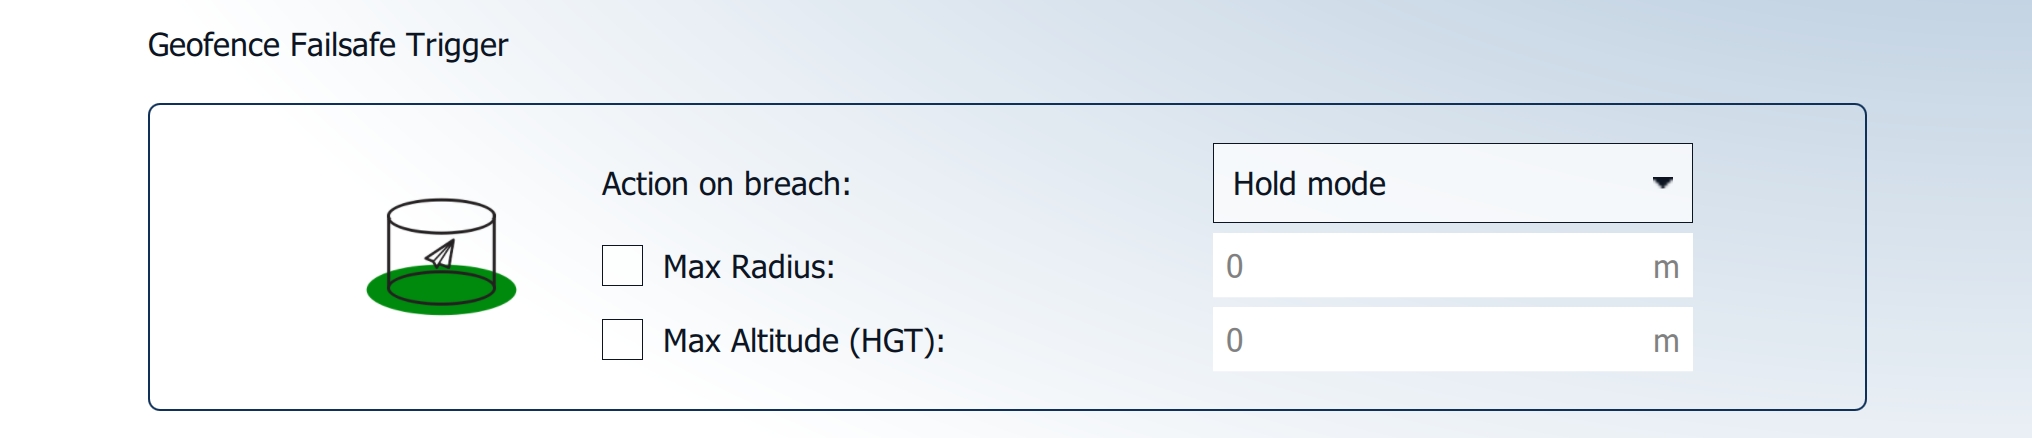
Task: Click the geofence cylinder icon
Action: click(441, 256)
